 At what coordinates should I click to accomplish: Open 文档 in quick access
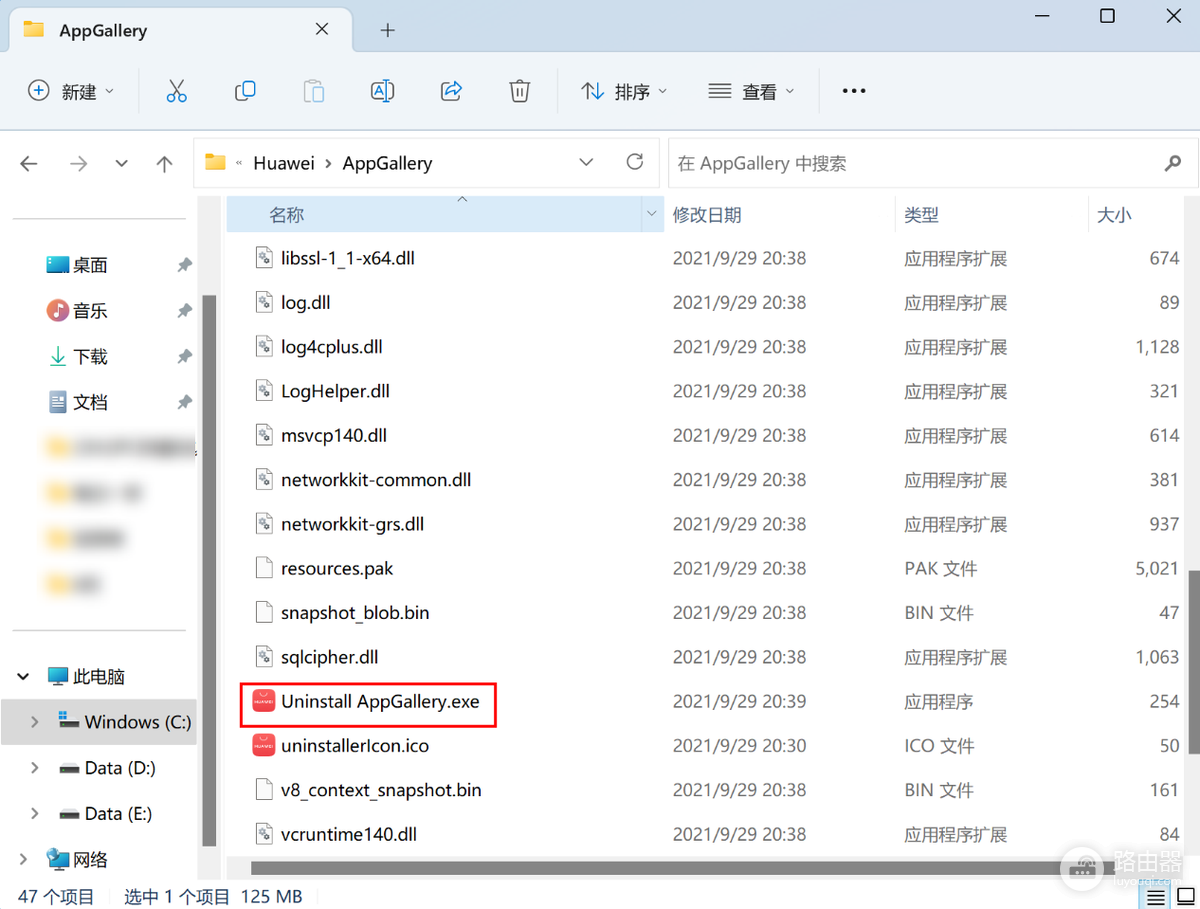[x=90, y=402]
